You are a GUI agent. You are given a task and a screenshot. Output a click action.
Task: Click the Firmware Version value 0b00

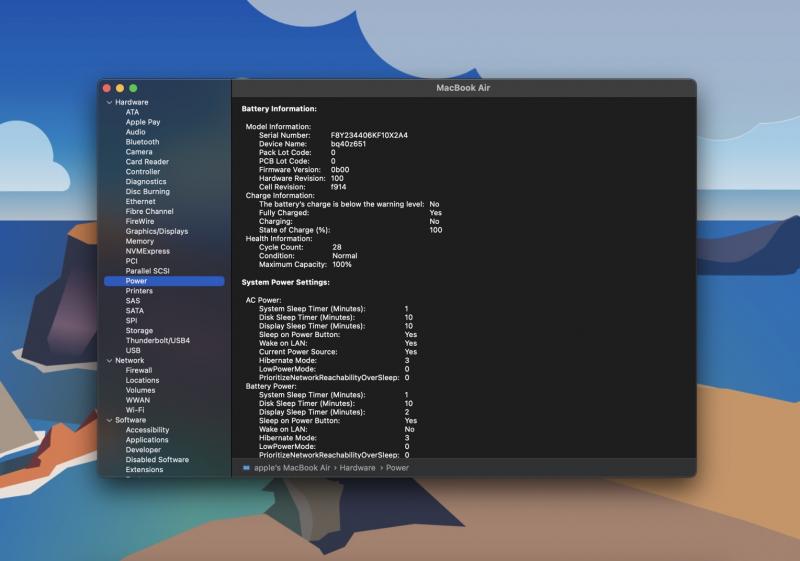(x=340, y=170)
